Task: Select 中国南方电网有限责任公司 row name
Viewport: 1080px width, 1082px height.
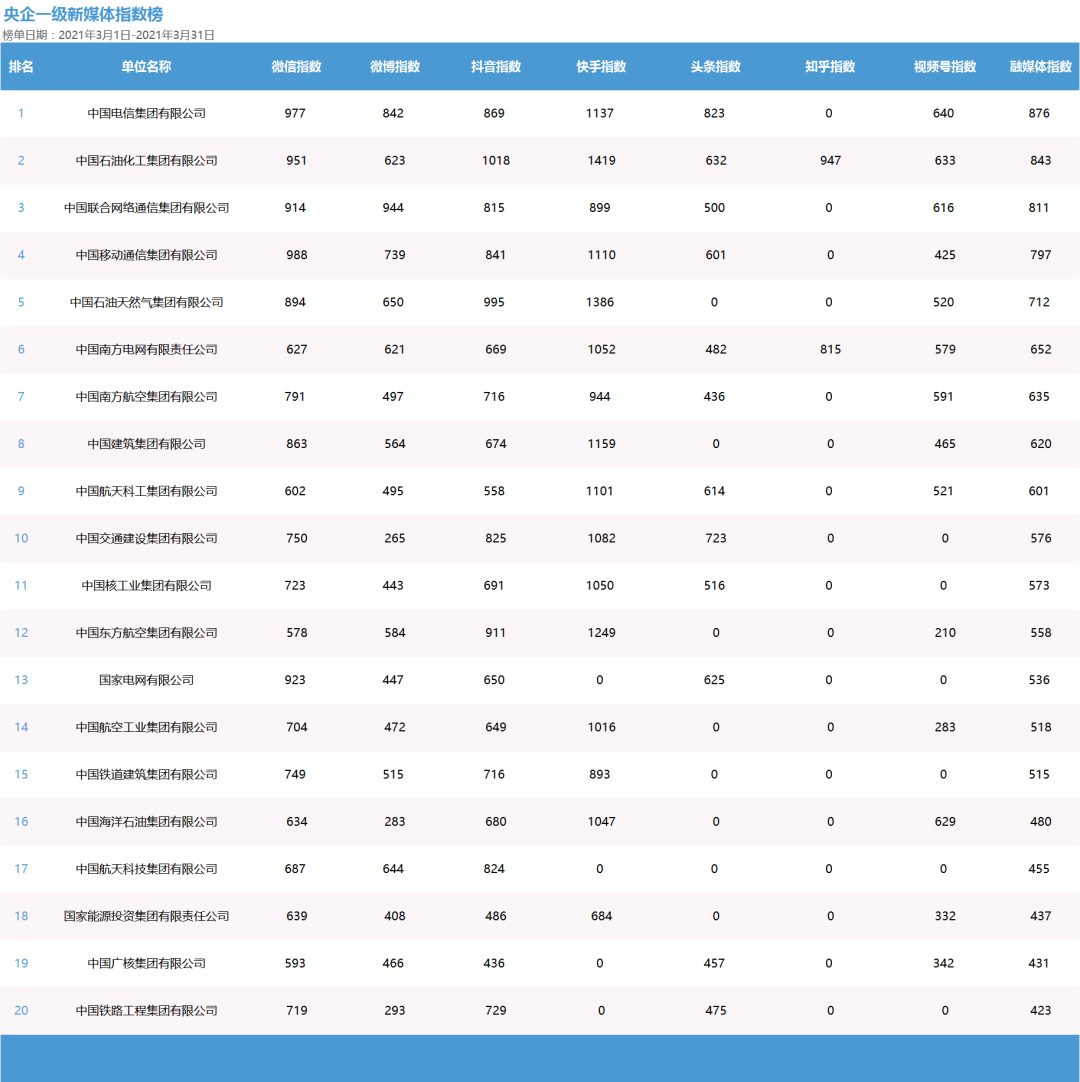Action: tap(146, 350)
